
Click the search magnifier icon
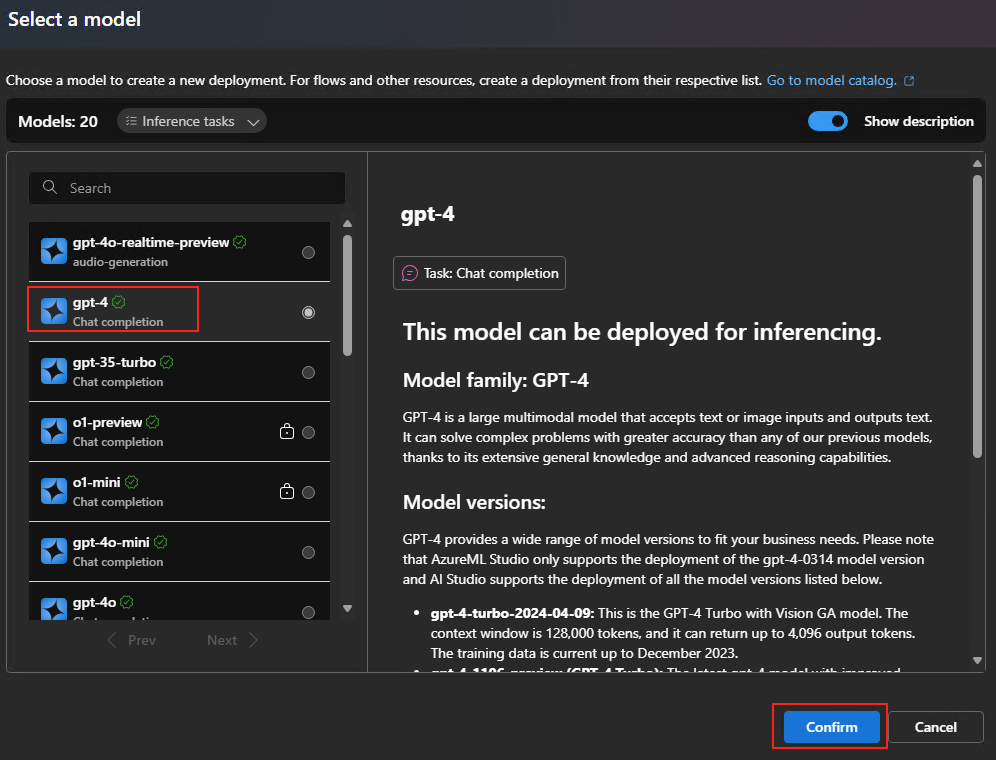(50, 187)
